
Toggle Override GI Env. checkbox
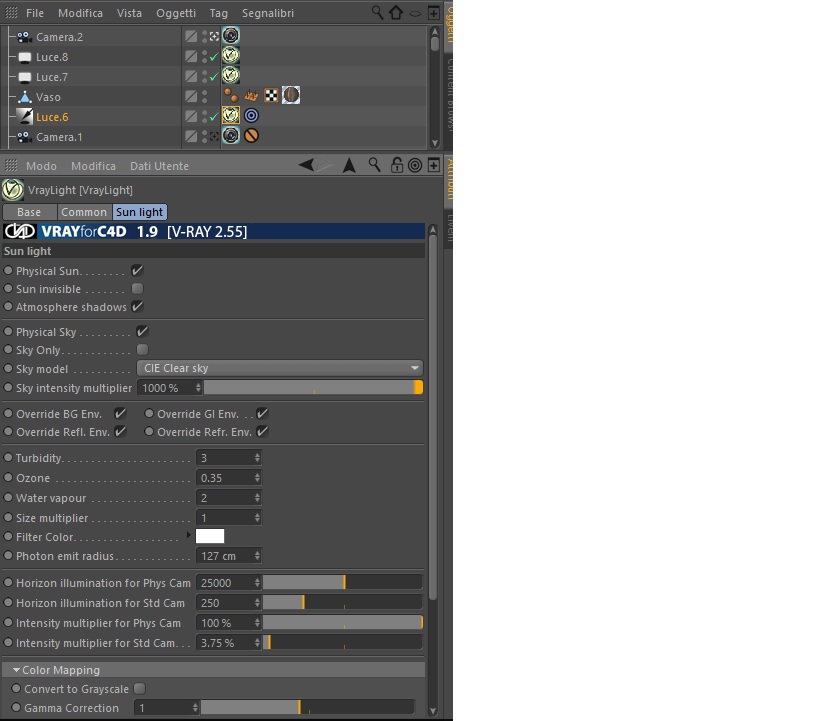pos(262,413)
